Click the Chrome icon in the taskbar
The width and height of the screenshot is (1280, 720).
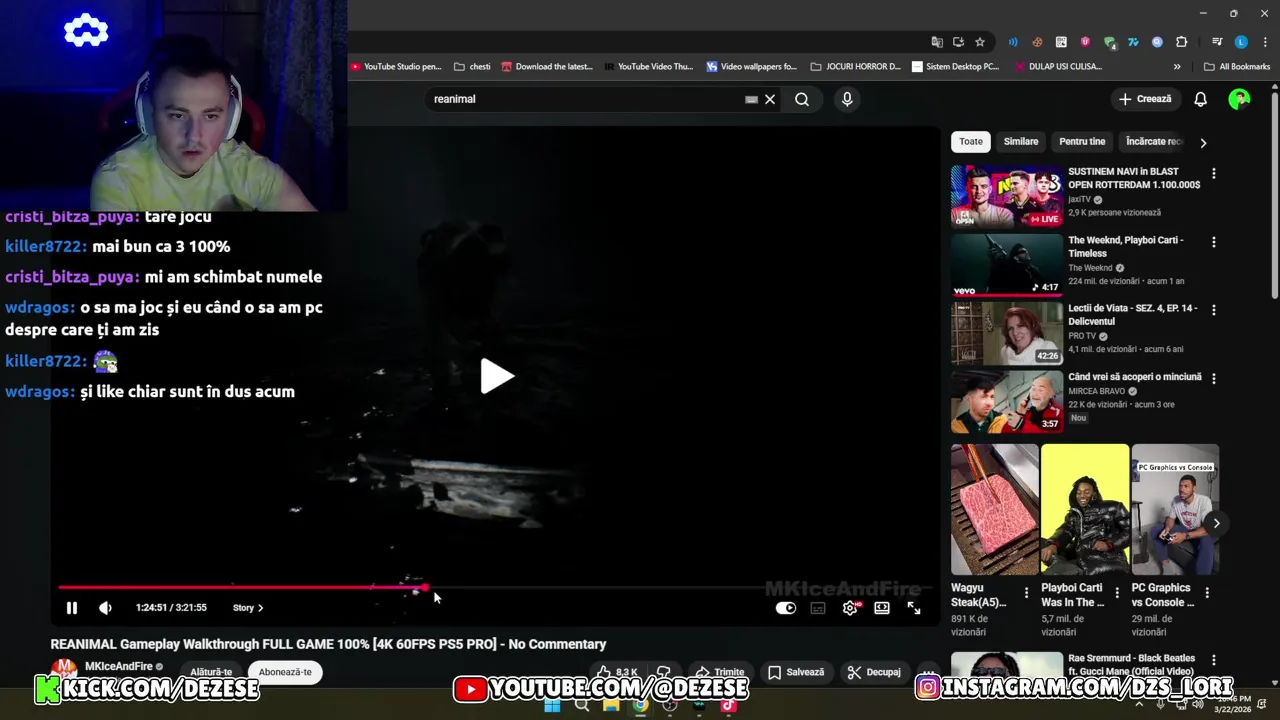[x=640, y=705]
